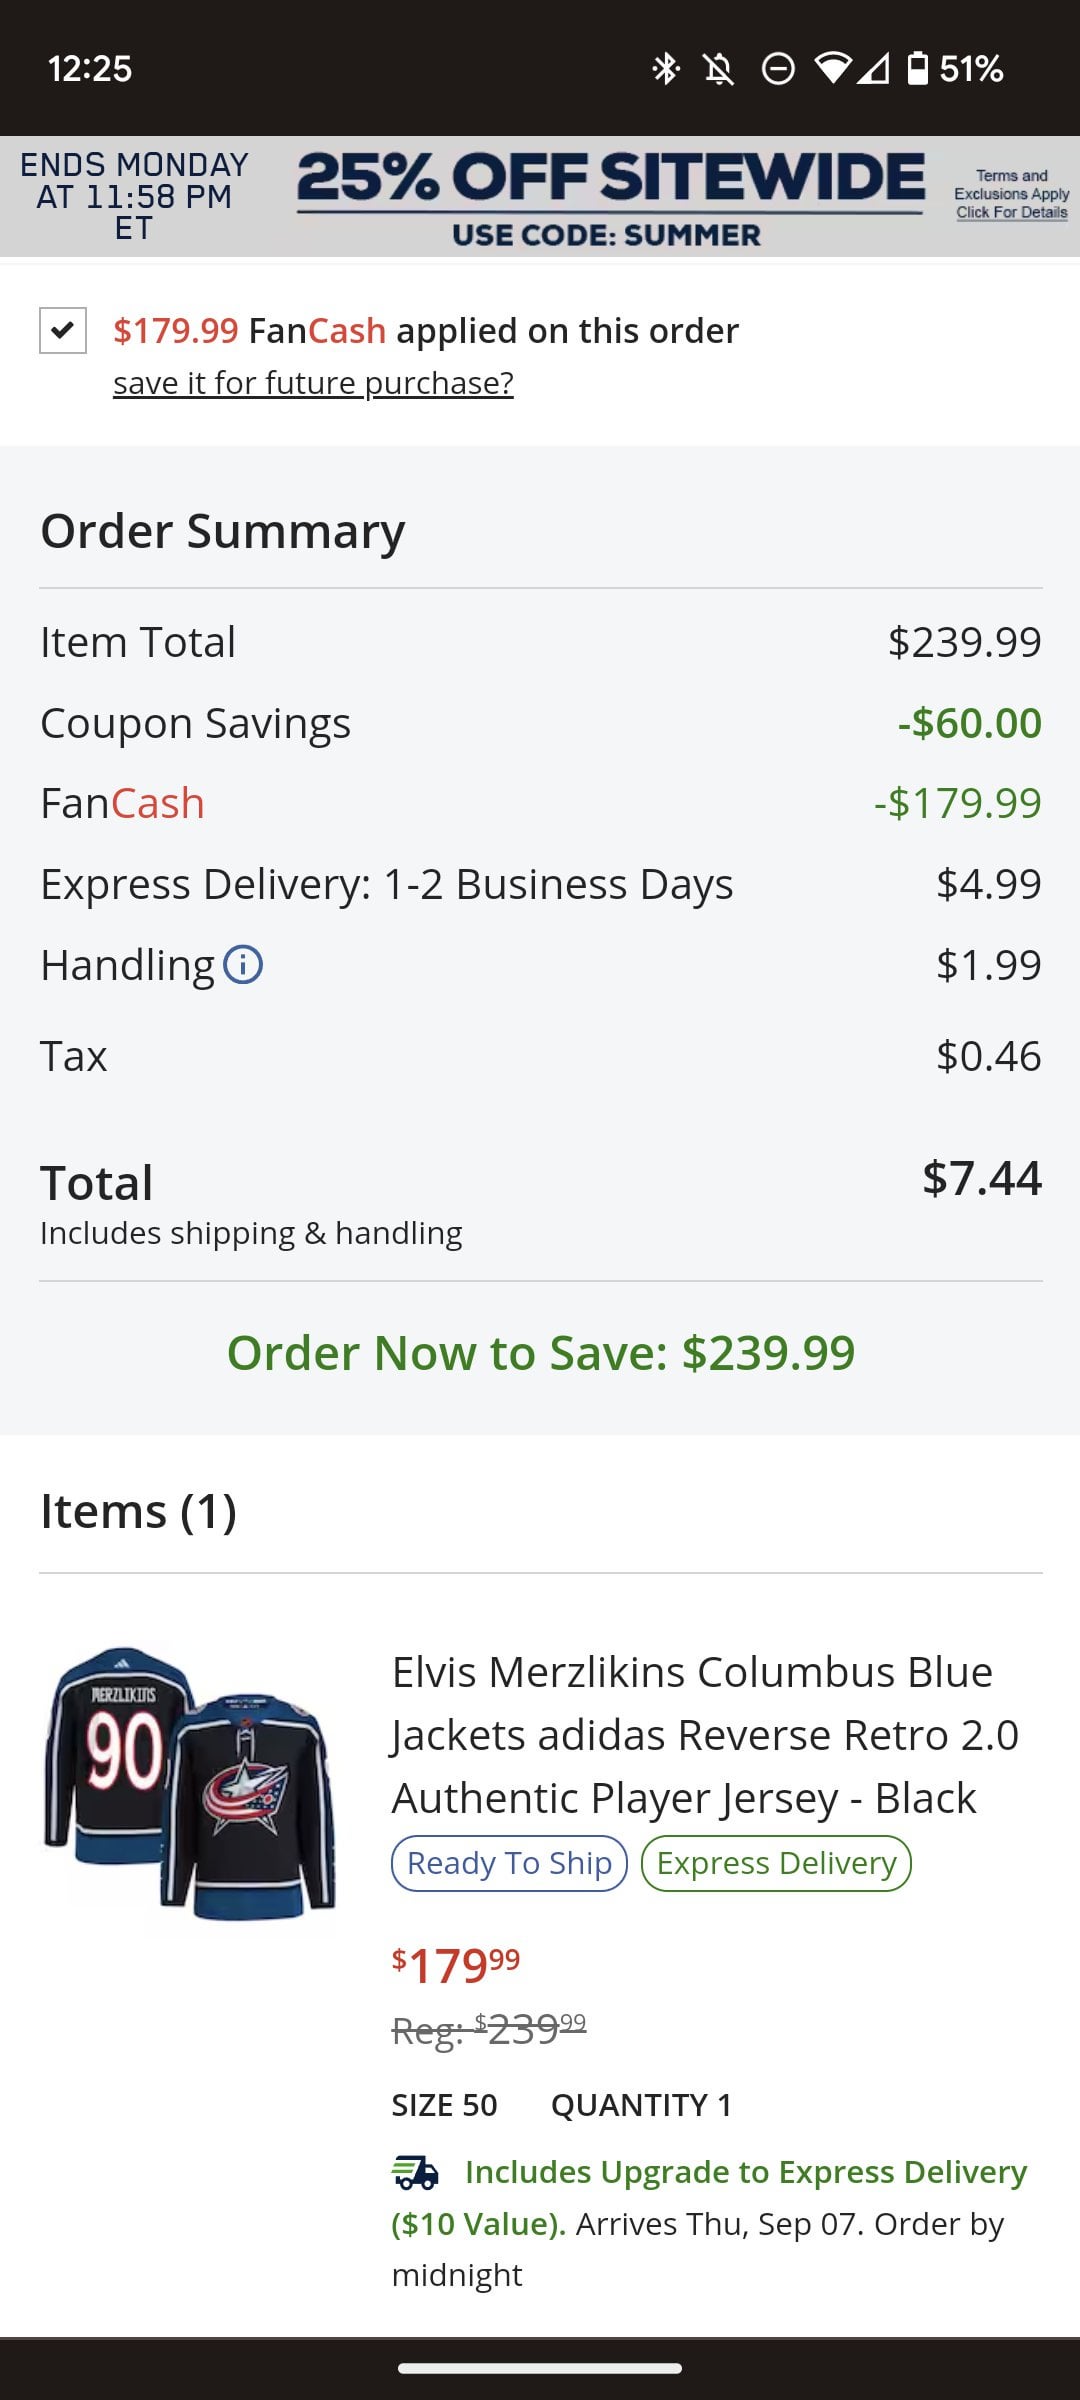Tap the Express Delivery badge
The height and width of the screenshot is (2400, 1080).
[x=776, y=1863]
